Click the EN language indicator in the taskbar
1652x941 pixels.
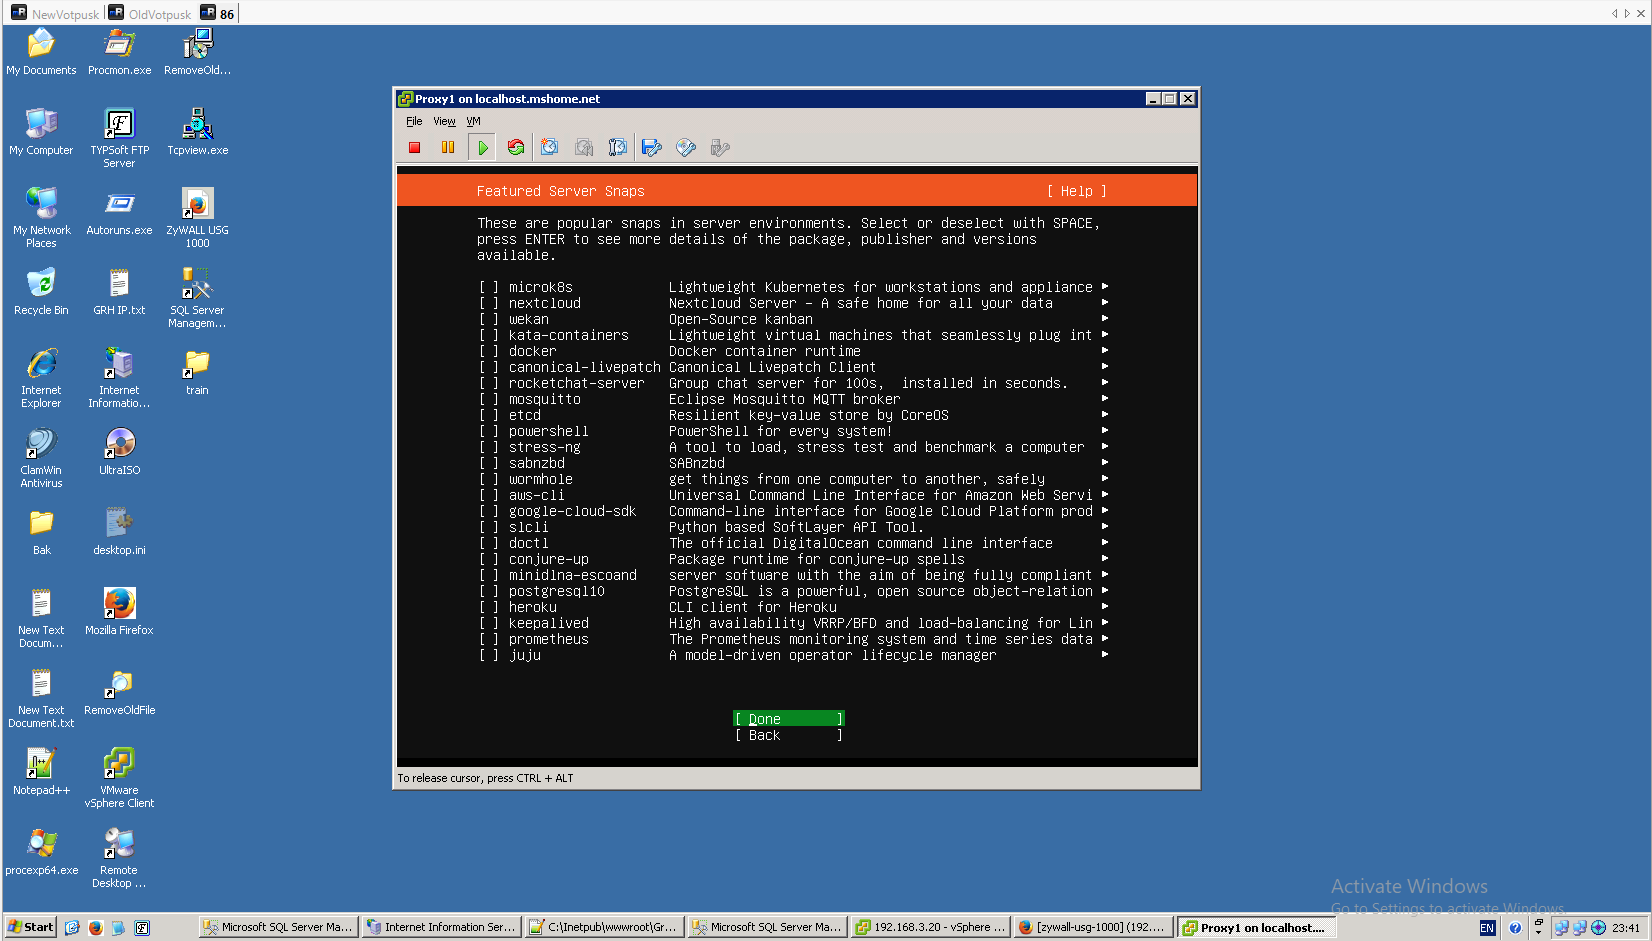(x=1487, y=928)
